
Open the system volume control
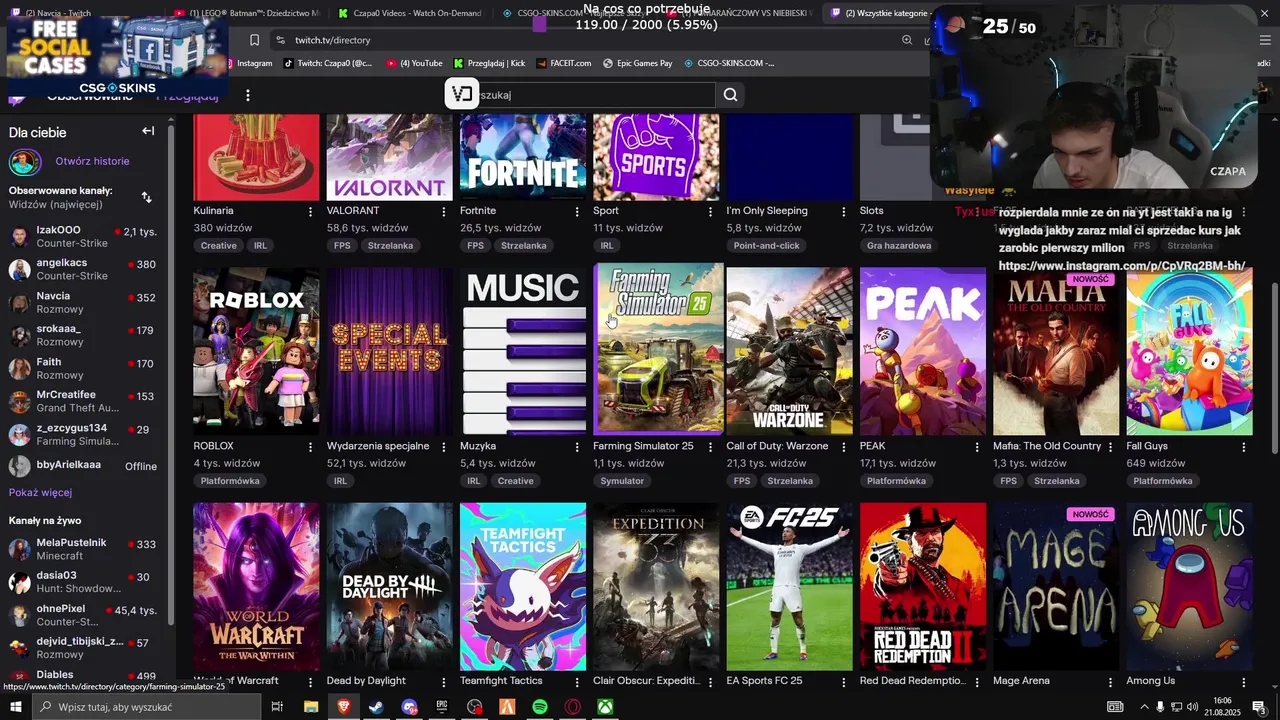[1193, 707]
